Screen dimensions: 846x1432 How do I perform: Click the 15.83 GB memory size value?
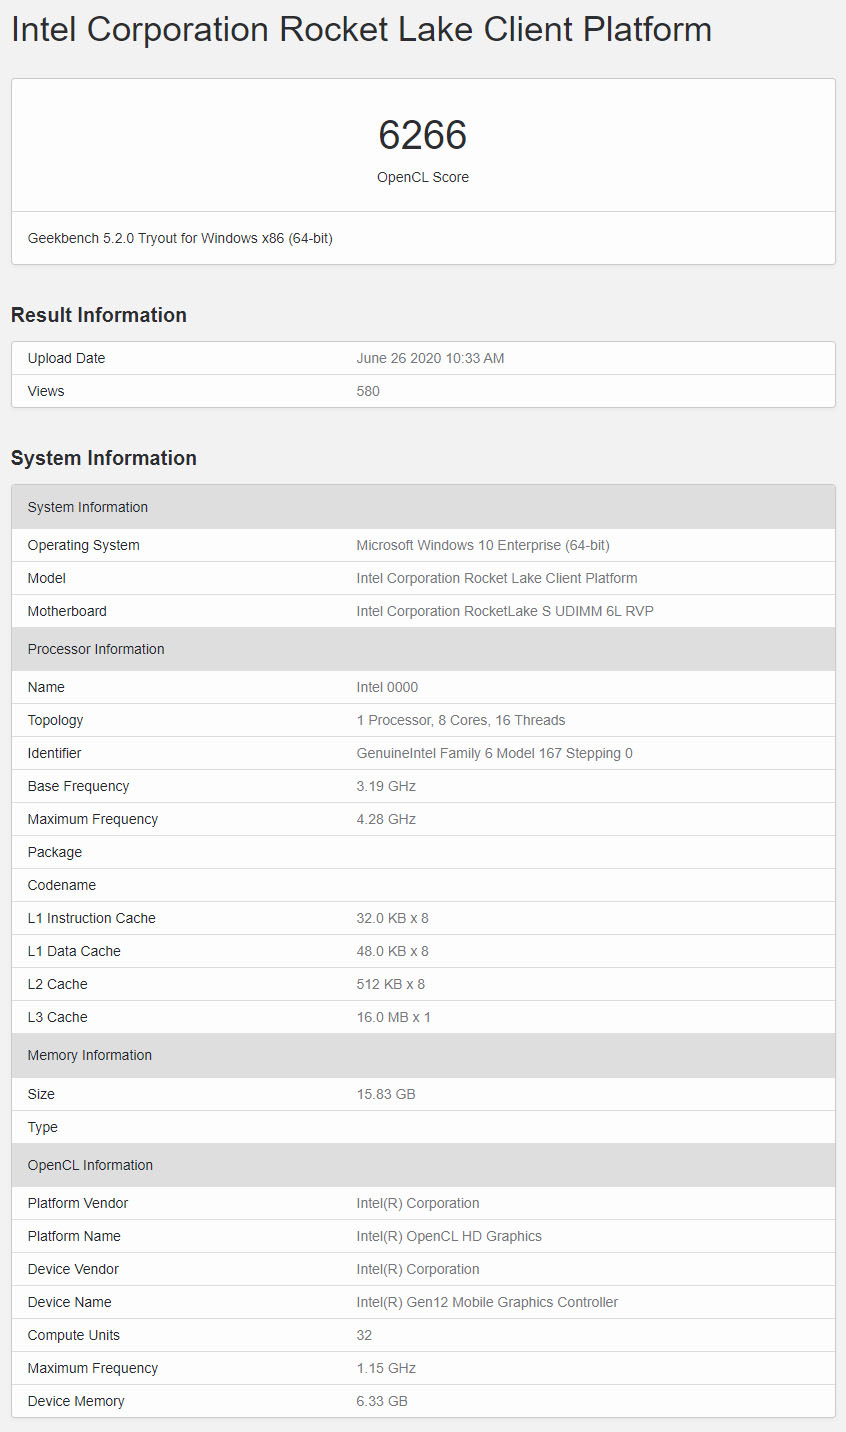(386, 1094)
